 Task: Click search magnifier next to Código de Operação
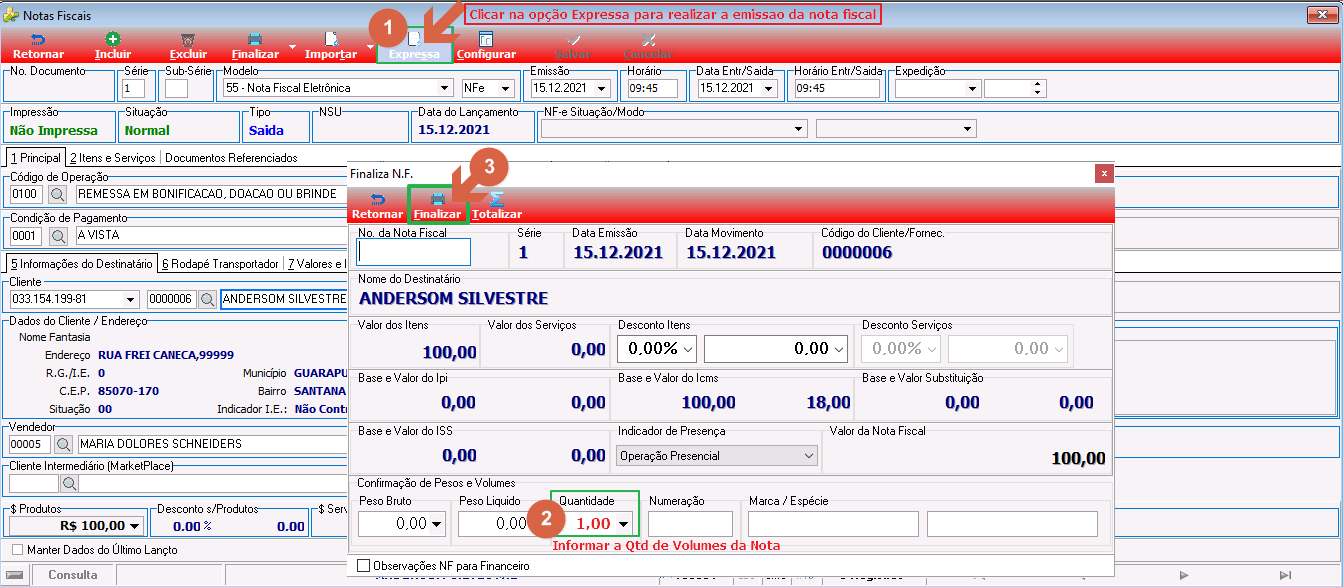58,194
